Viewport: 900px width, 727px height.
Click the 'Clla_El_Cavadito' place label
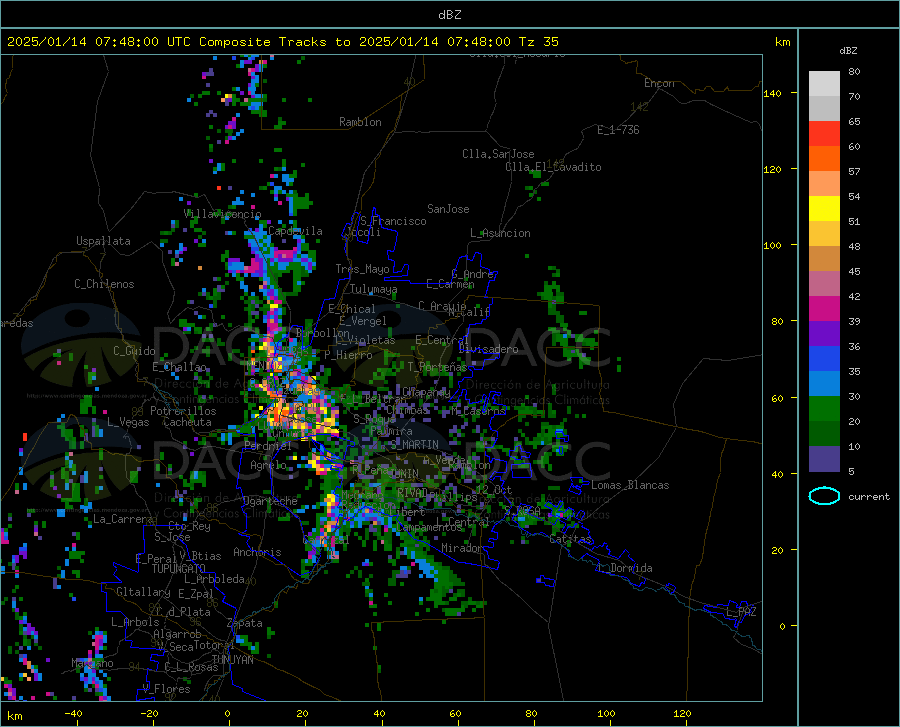coord(553,167)
